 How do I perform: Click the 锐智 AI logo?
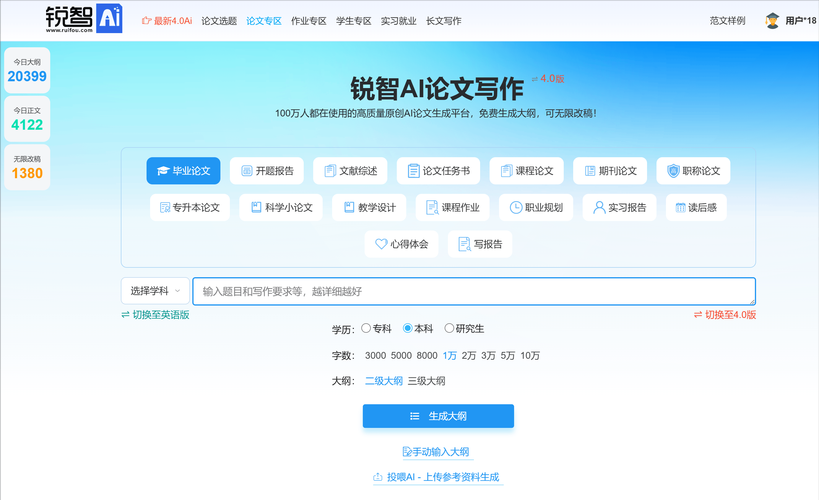pos(84,19)
